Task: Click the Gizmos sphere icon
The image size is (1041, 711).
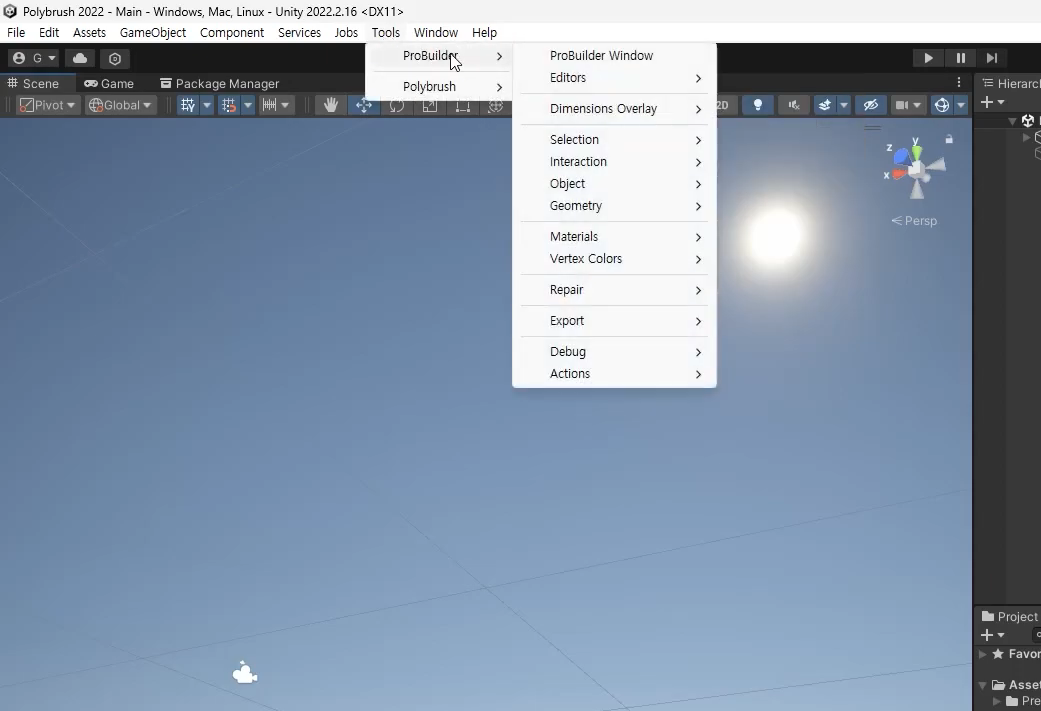Action: coord(941,105)
